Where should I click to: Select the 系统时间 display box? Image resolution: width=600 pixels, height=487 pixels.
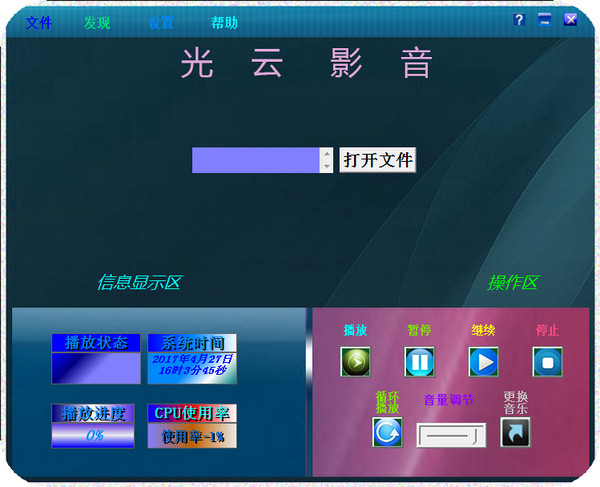[x=192, y=364]
